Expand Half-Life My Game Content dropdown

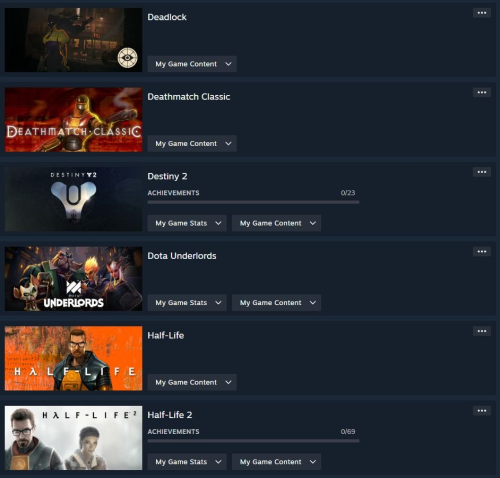192,382
